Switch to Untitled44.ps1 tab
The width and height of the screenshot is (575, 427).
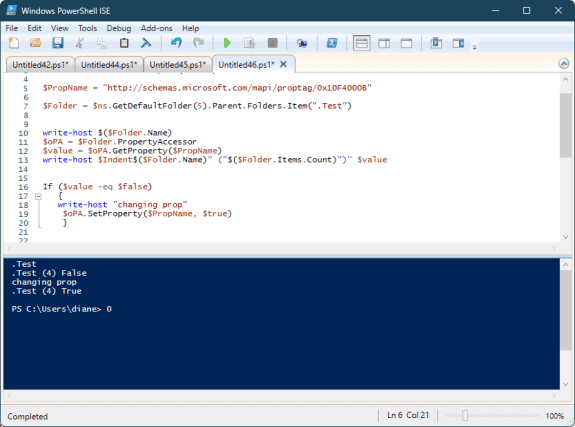point(109,65)
